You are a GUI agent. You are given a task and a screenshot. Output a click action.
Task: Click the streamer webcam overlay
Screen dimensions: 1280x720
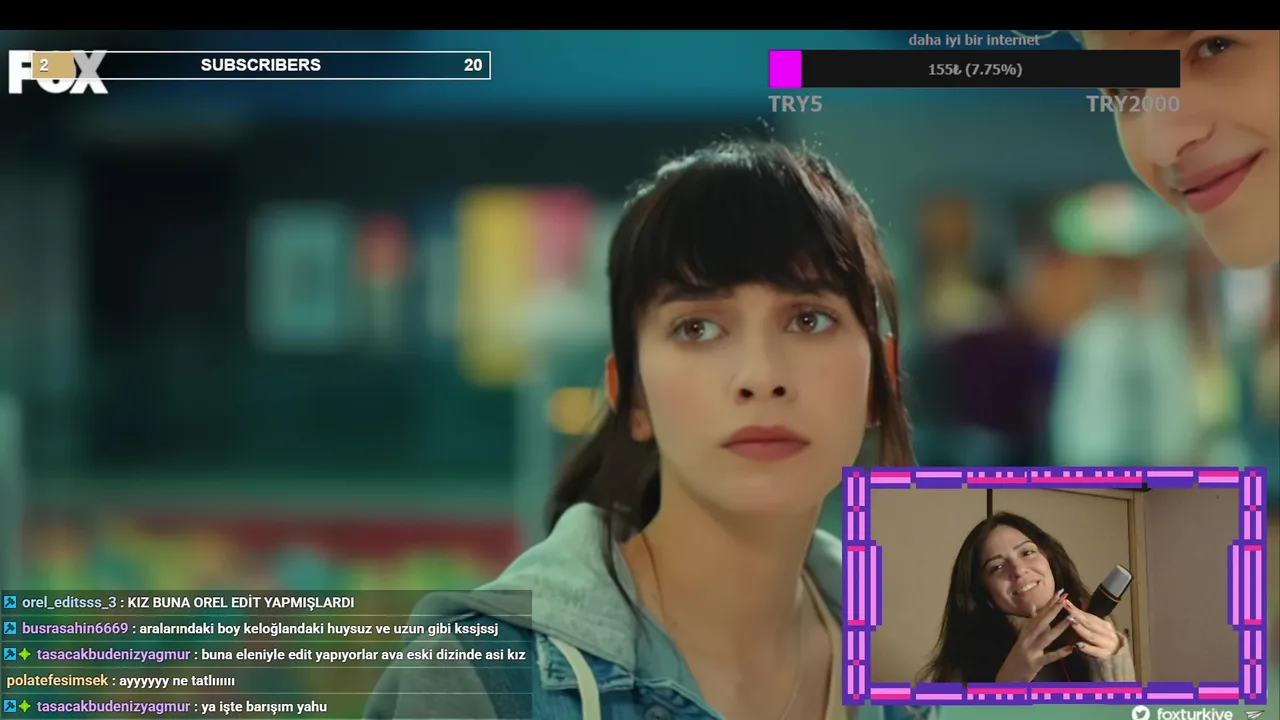pyautogui.click(x=1054, y=585)
